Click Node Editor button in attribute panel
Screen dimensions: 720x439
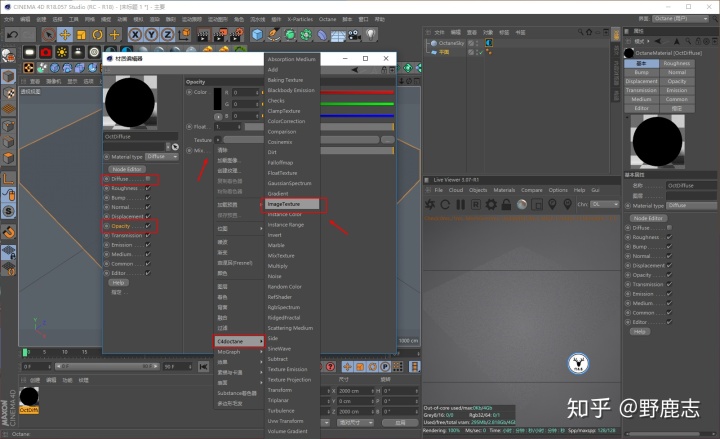click(x=648, y=218)
